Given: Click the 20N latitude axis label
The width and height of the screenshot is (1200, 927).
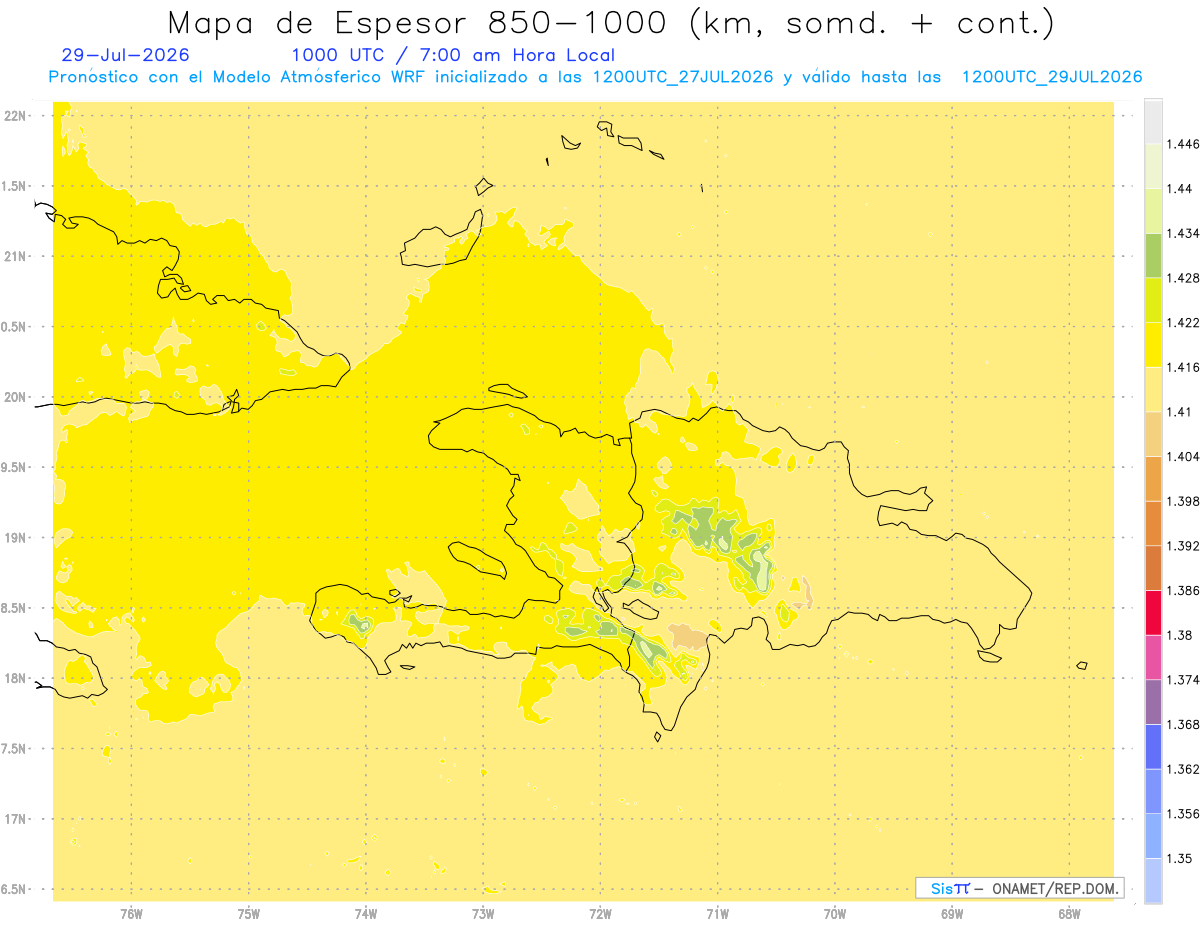Looking at the screenshot, I should coord(17,397).
